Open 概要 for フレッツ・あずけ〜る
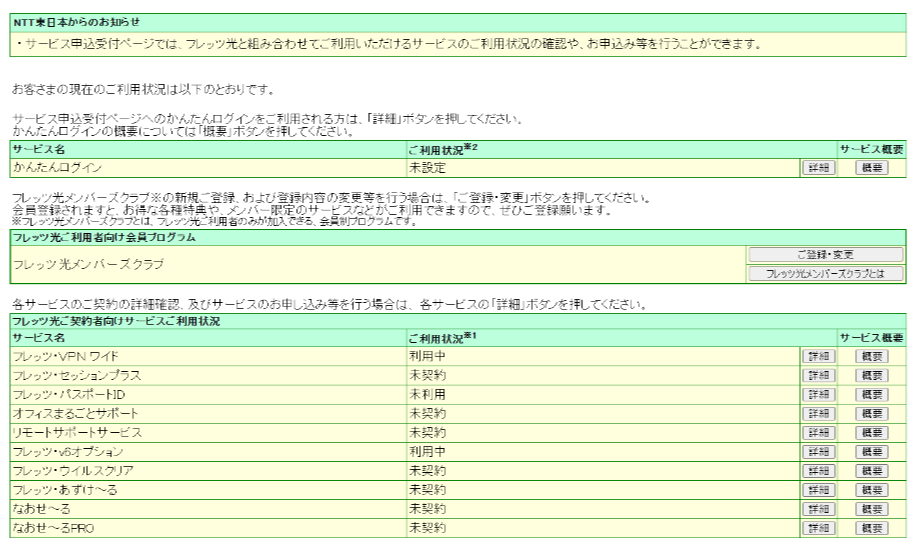Image resolution: width=917 pixels, height=546 pixels. point(872,490)
